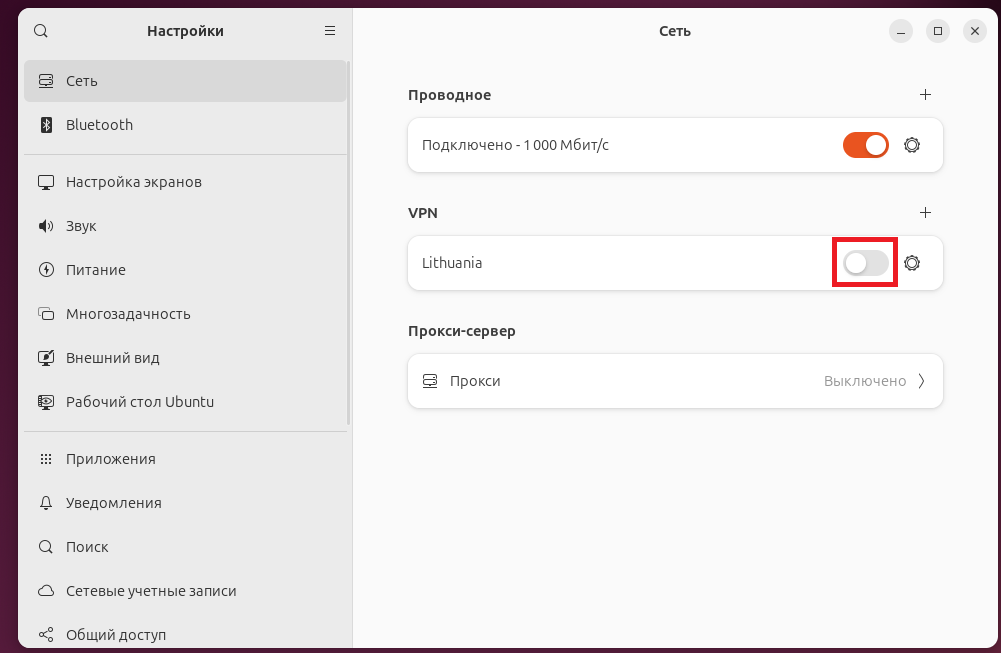Screen dimensions: 1001x653
Task: Open Lithuania VPN gear settings
Action: point(911,263)
